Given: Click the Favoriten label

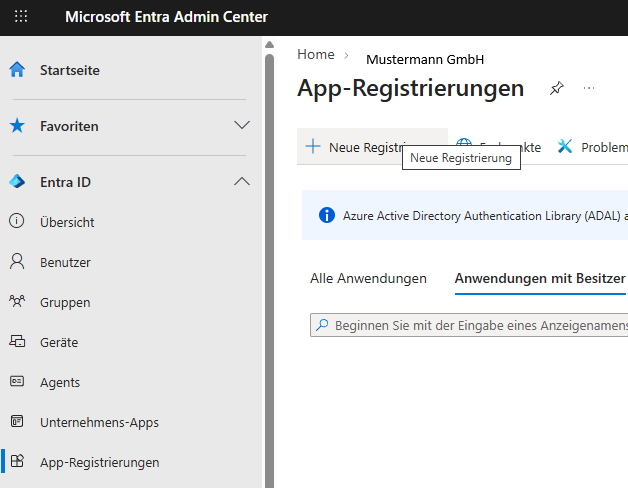Looking at the screenshot, I should pyautogui.click(x=69, y=126).
